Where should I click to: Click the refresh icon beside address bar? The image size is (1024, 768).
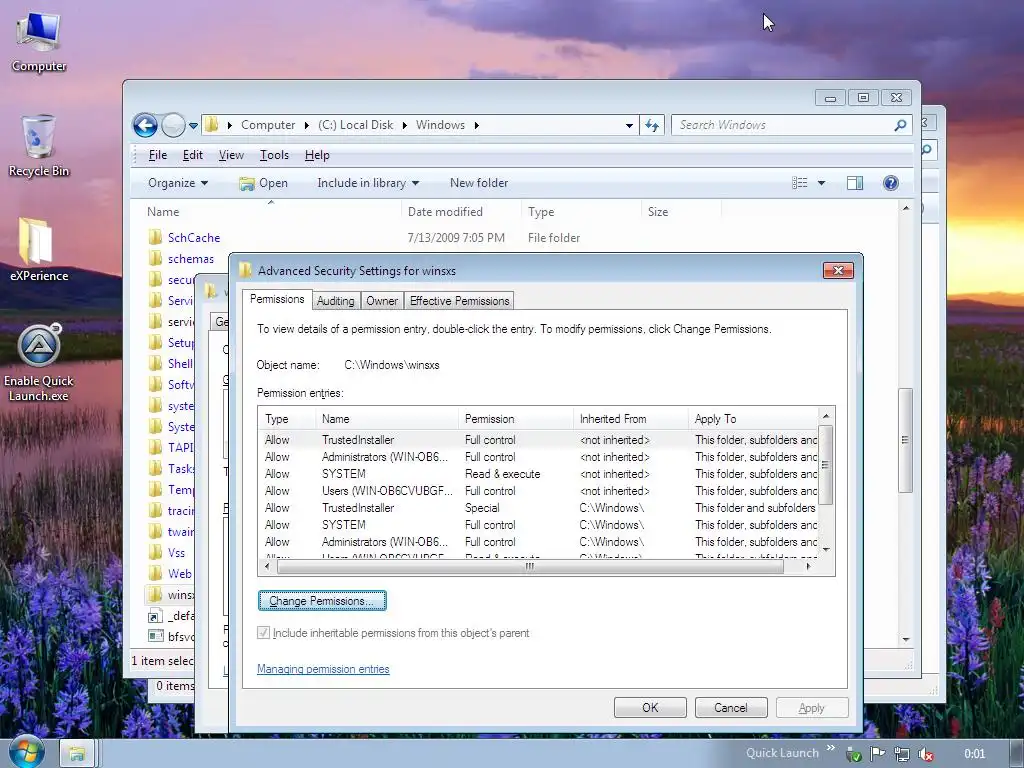[x=652, y=125]
